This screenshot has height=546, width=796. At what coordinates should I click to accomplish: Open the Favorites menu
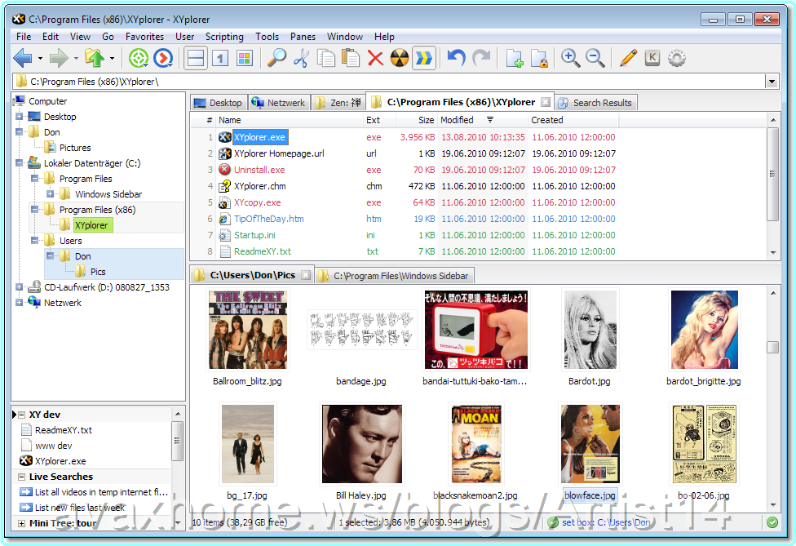[145, 37]
